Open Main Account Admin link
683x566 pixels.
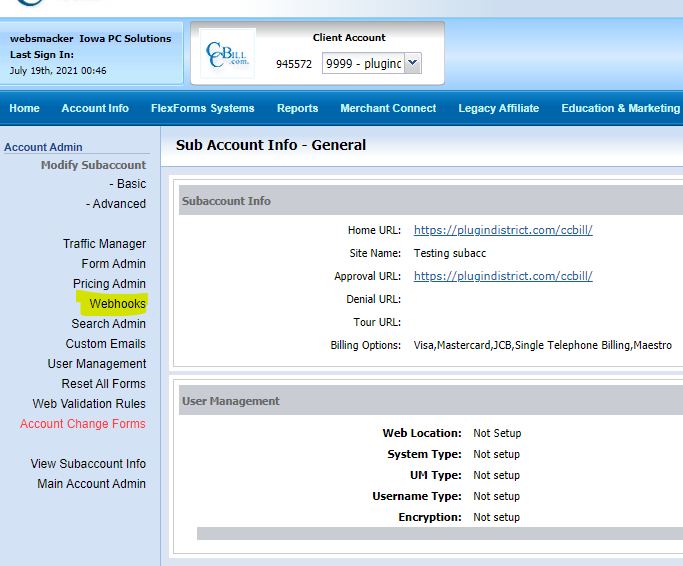tap(91, 484)
